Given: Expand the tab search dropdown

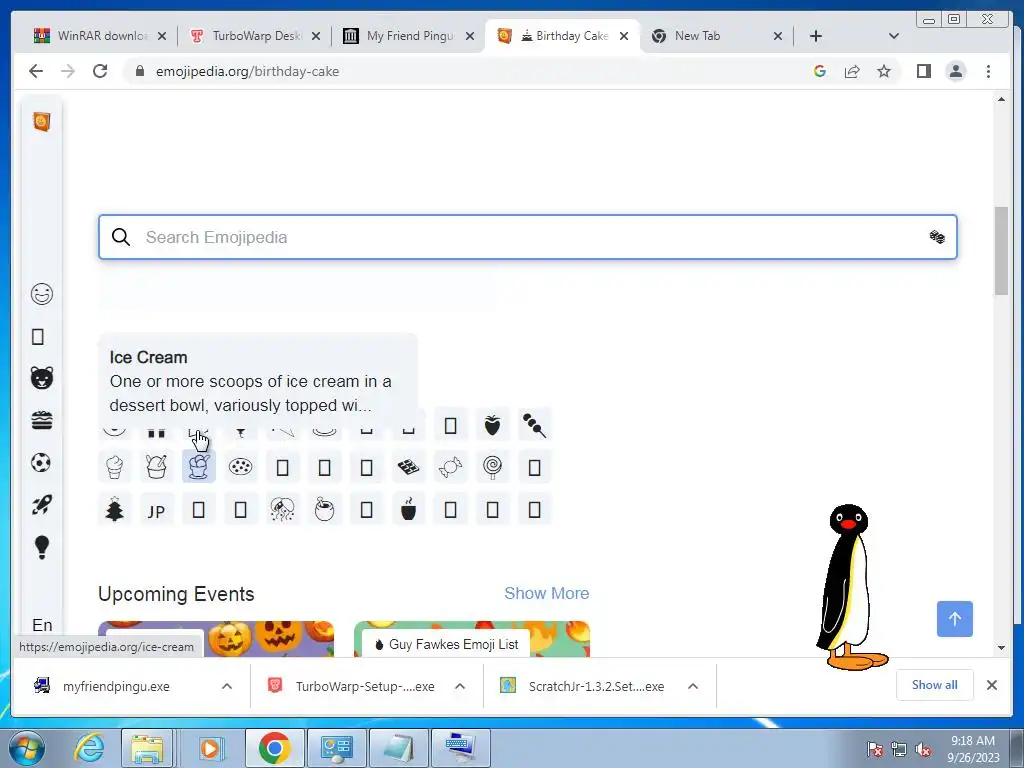Looking at the screenshot, I should coord(894,36).
